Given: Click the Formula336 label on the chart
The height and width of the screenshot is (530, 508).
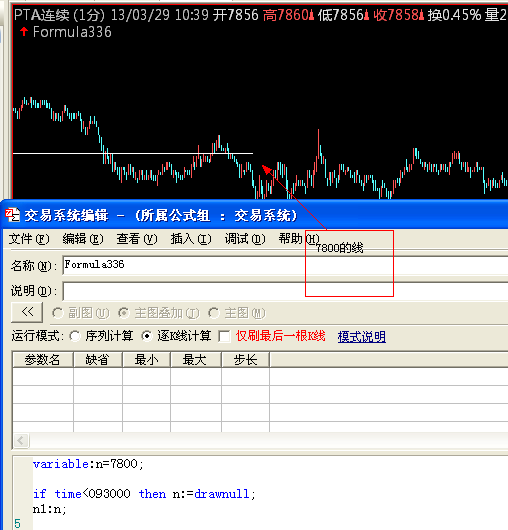Looking at the screenshot, I should (x=72, y=32).
